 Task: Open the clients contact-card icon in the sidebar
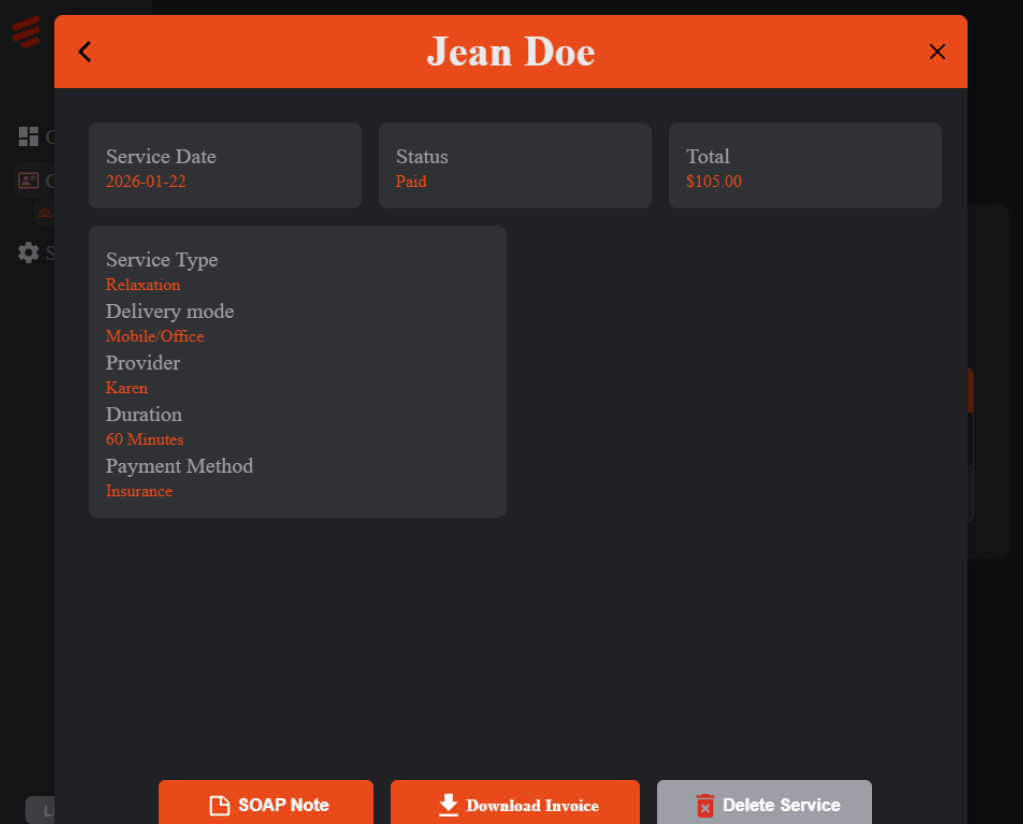28,181
